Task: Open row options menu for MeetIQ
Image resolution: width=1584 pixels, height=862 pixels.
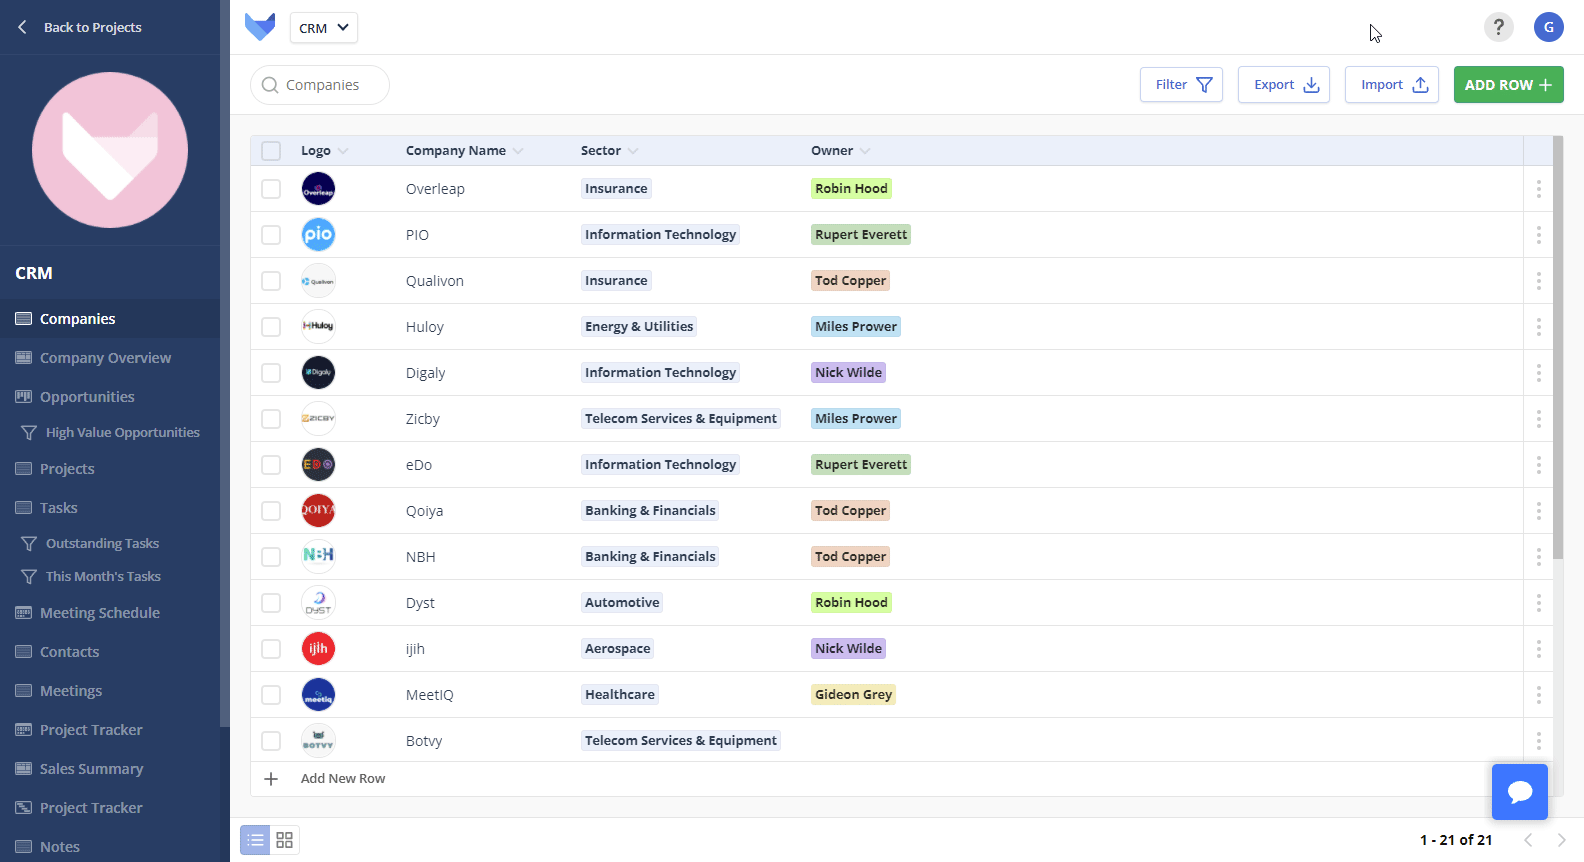Action: [1538, 695]
